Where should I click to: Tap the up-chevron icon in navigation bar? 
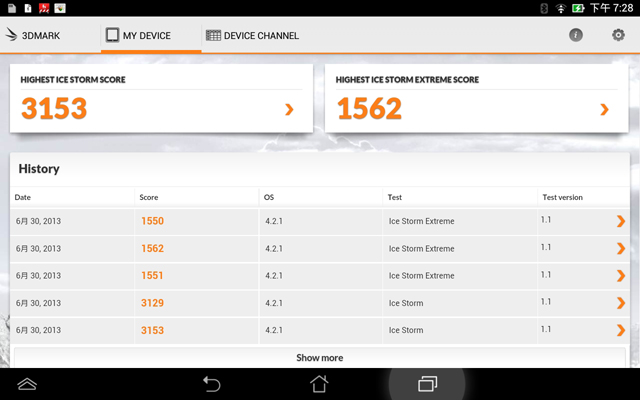click(x=27, y=384)
